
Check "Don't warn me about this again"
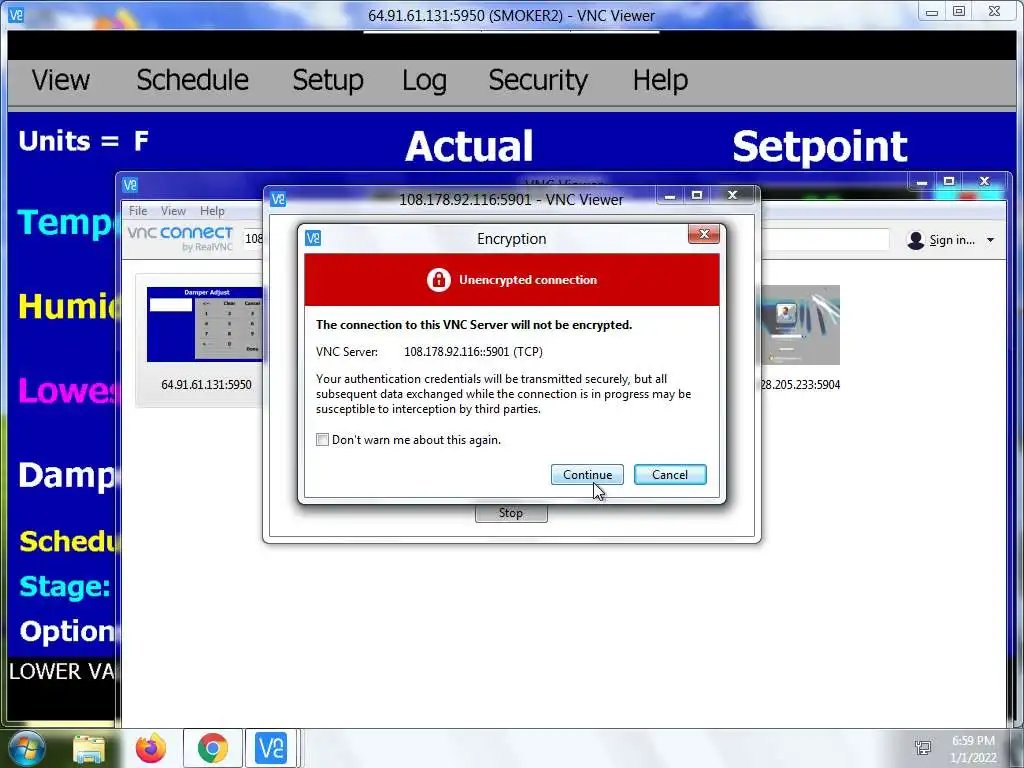323,440
